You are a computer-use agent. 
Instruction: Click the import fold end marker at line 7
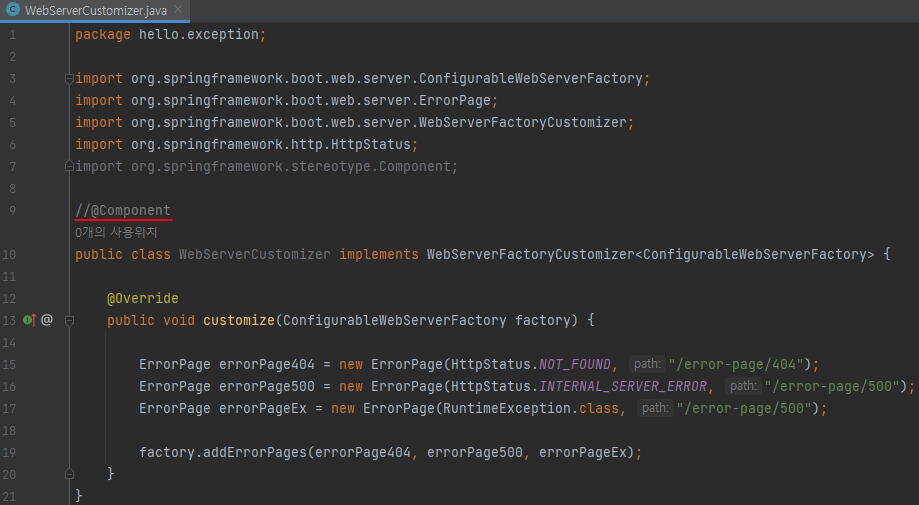[69, 166]
